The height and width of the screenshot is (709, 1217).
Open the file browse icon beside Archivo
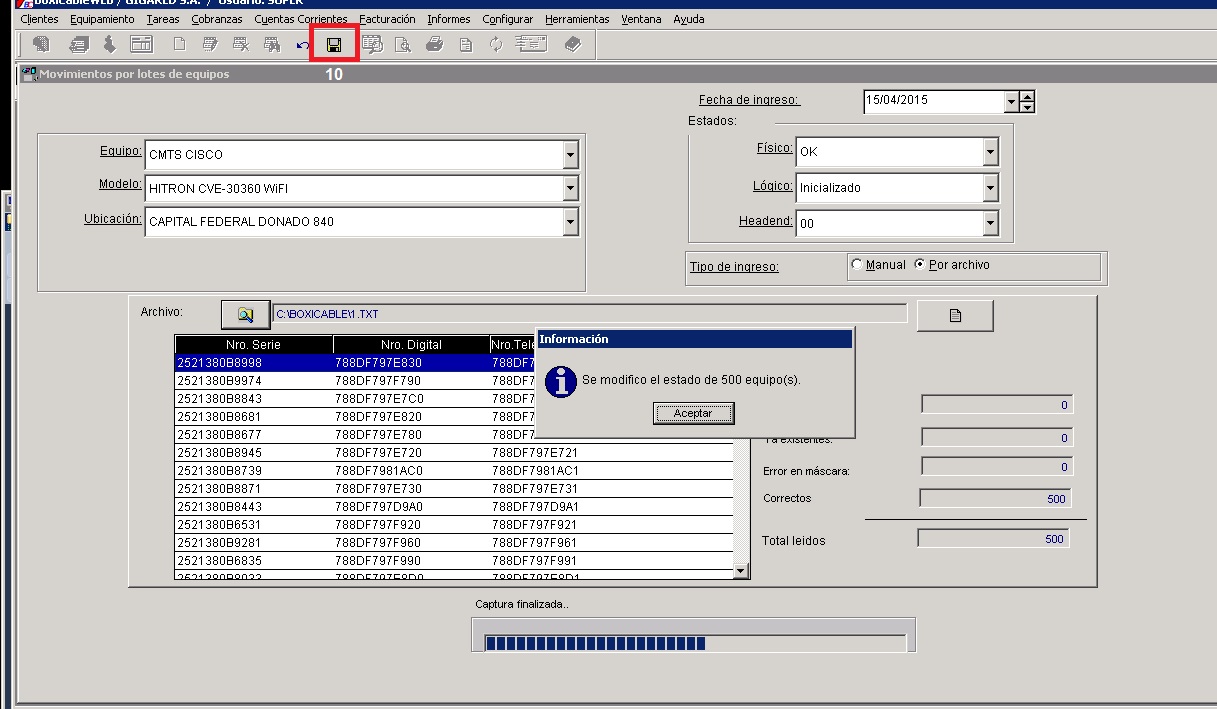tap(245, 314)
